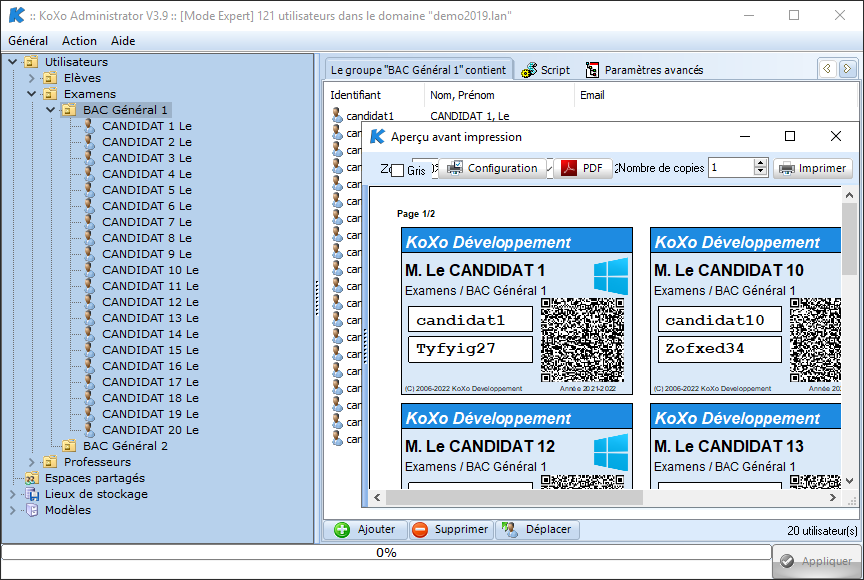
Task: Click the Utilisateurs folder icon
Action: coord(31,62)
